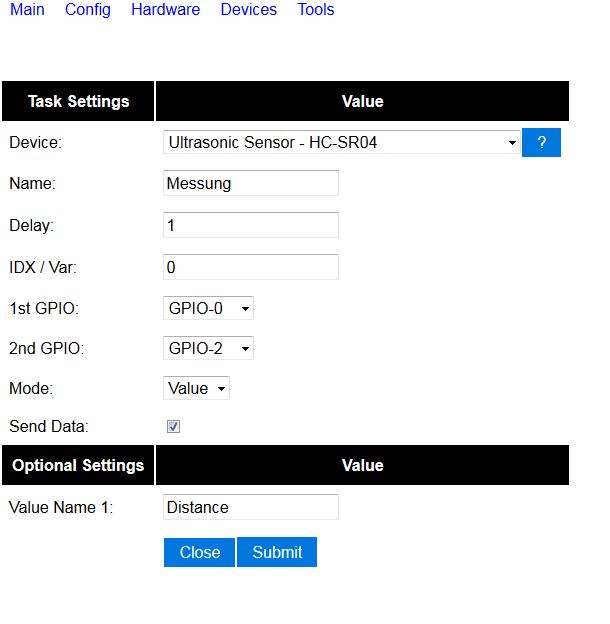Image resolution: width=610 pixels, height=624 pixels.
Task: Click the Device: label
Action: 35,142
